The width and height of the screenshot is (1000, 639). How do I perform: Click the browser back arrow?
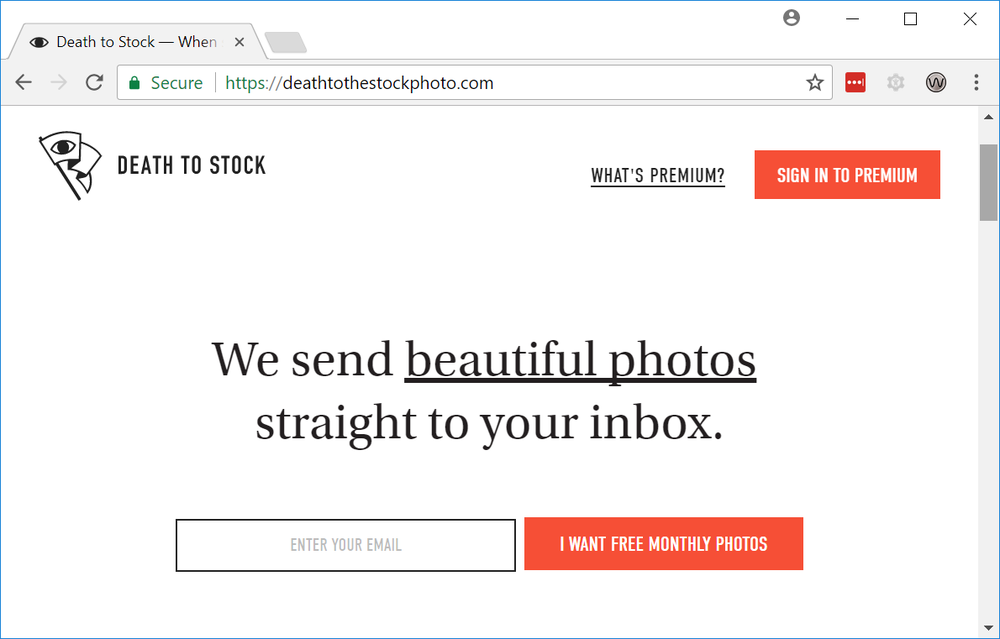[x=24, y=82]
